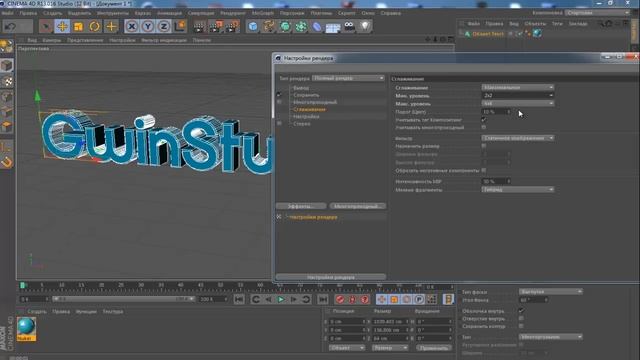Open the Max Level 4x4 dropdown
Viewport: 640px width, 360px height.
click(x=518, y=104)
